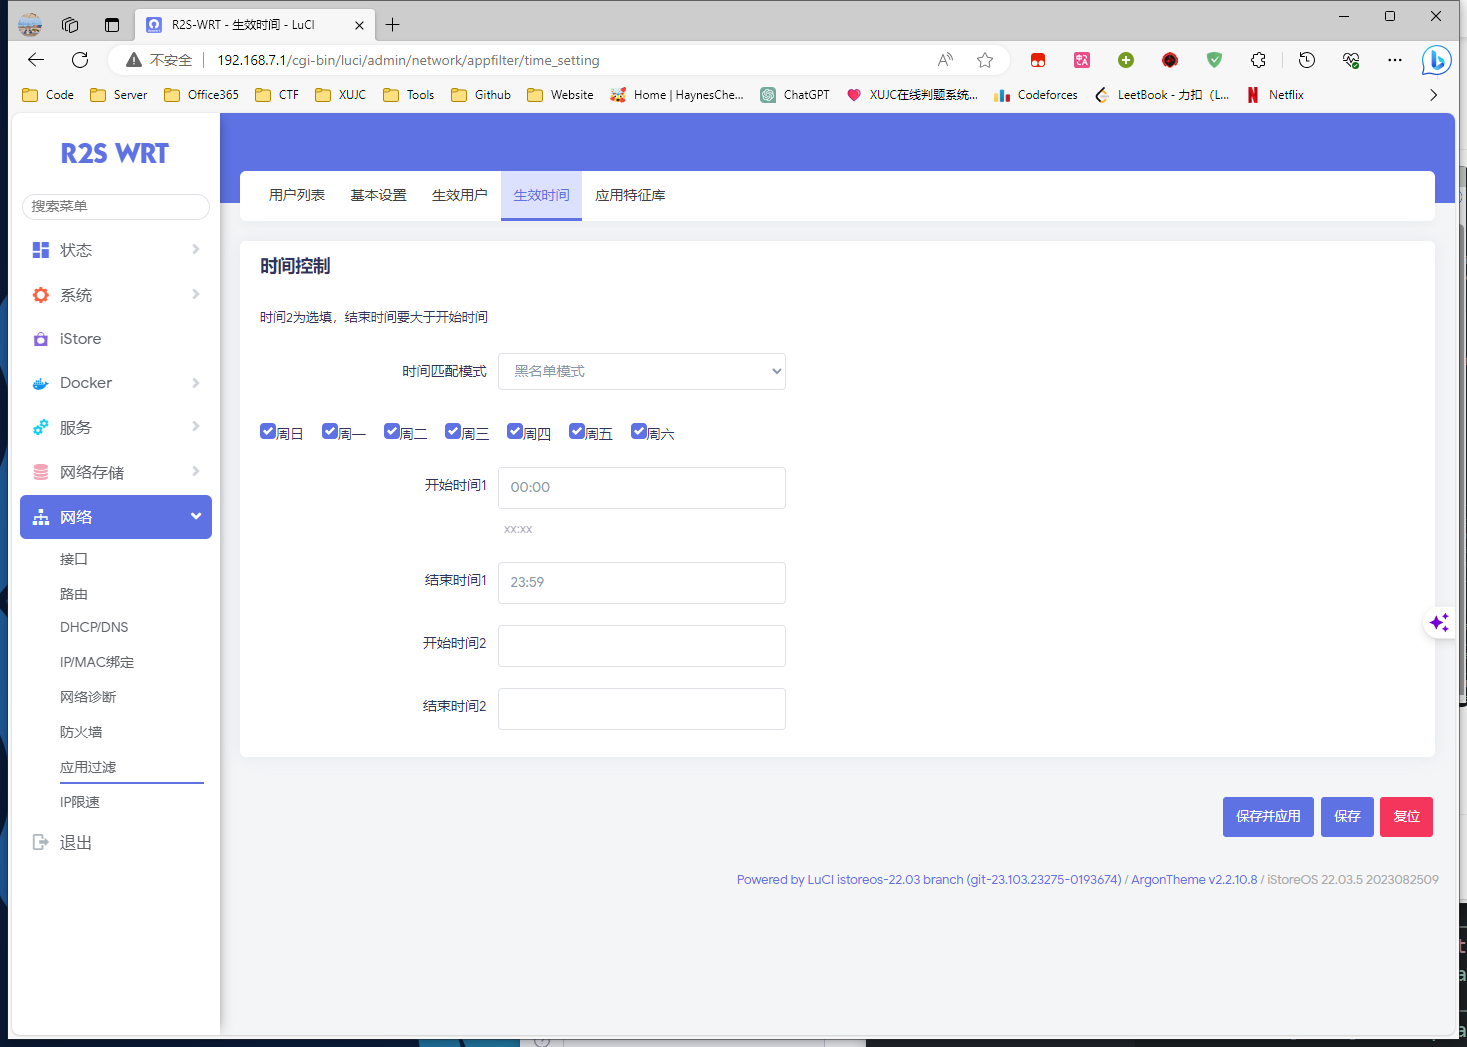Click the 保存并应用 button
The width and height of the screenshot is (1467, 1047).
point(1268,817)
